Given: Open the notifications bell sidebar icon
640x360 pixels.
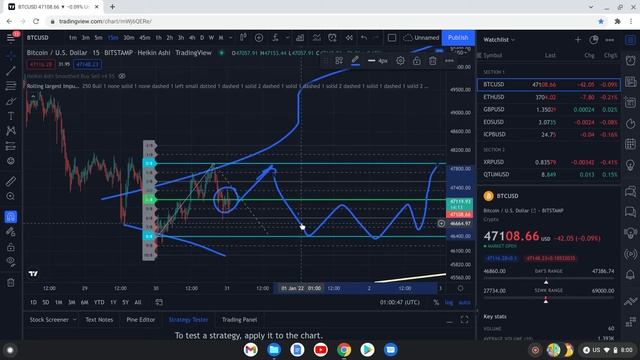Looking at the screenshot, I should (x=630, y=274).
